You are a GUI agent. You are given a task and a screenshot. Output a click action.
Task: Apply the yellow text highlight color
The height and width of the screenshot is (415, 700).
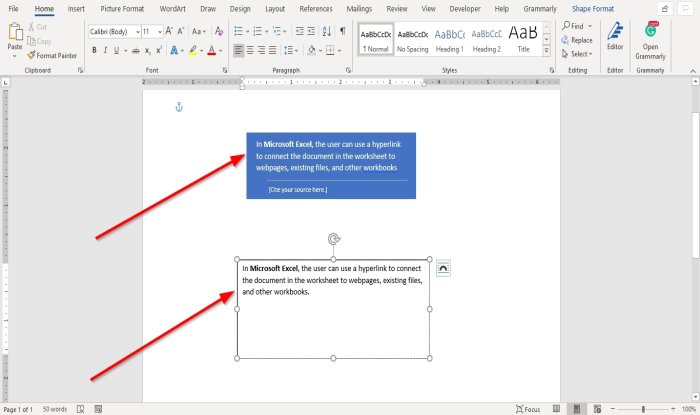pyautogui.click(x=193, y=50)
